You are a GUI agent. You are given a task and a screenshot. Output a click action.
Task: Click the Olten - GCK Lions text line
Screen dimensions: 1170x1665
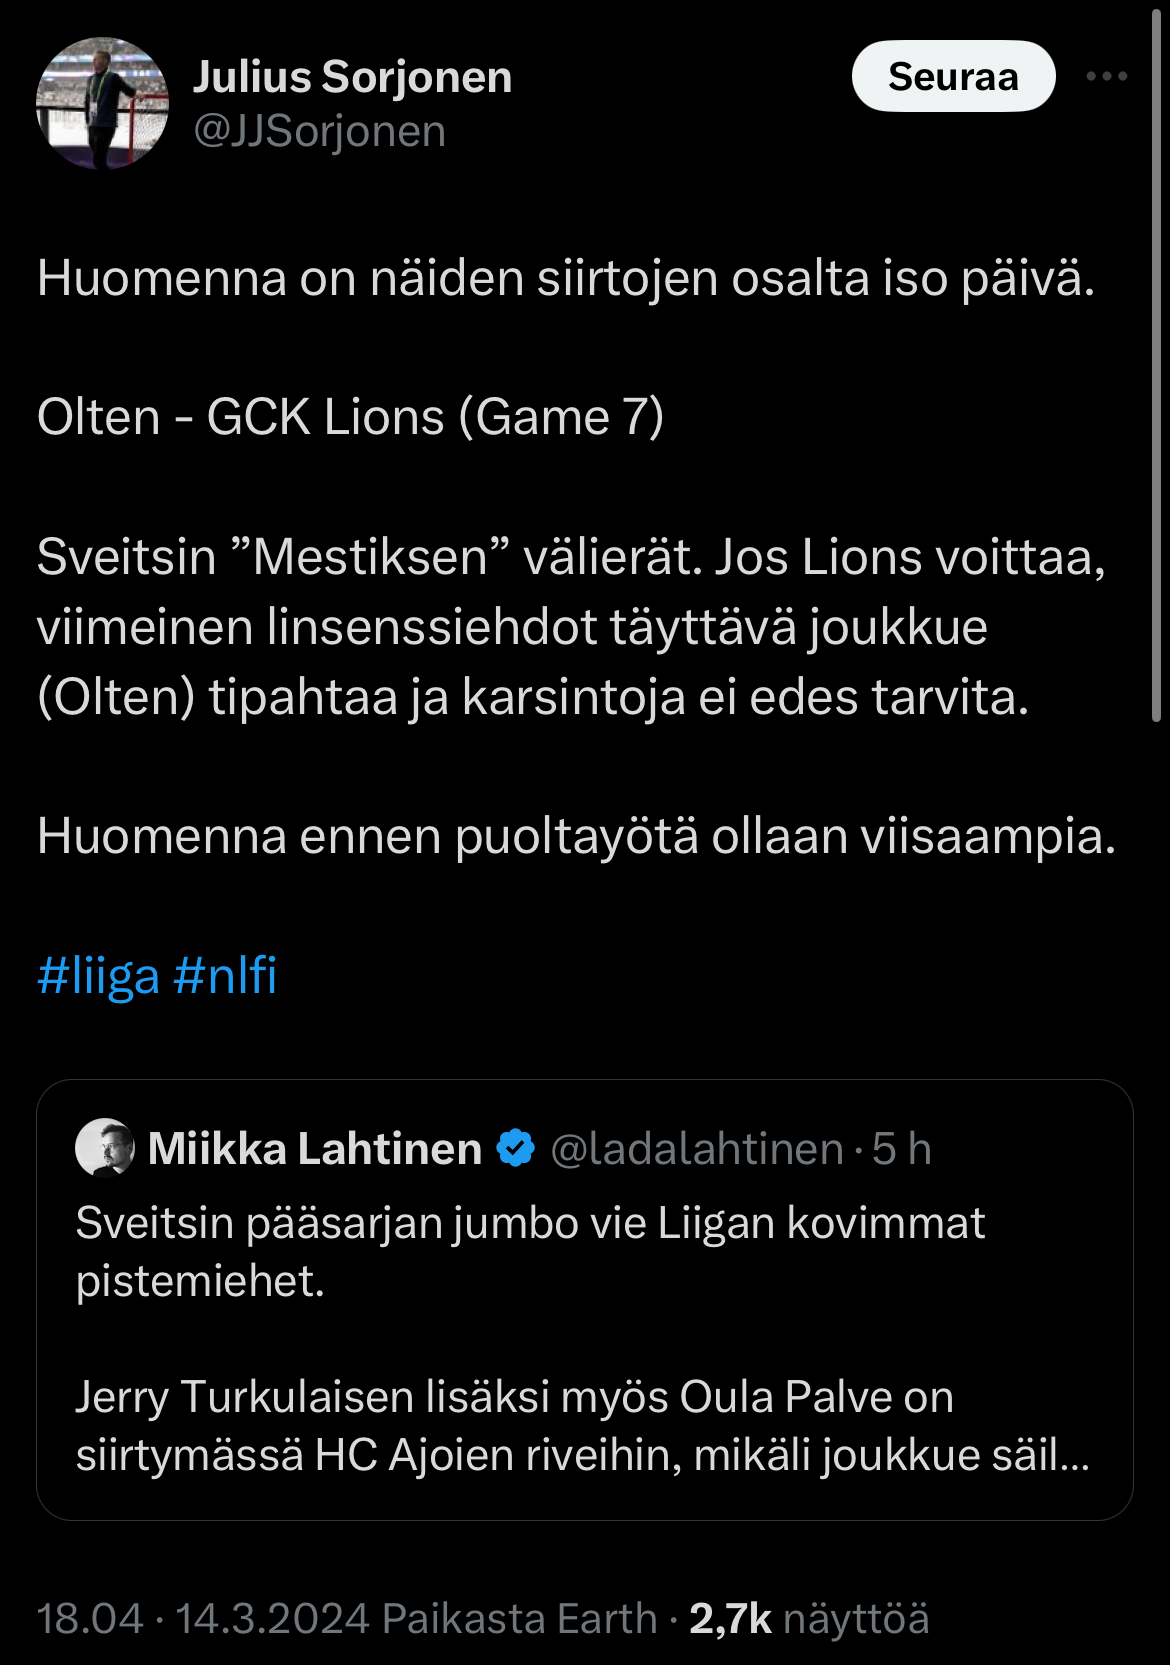coord(350,417)
